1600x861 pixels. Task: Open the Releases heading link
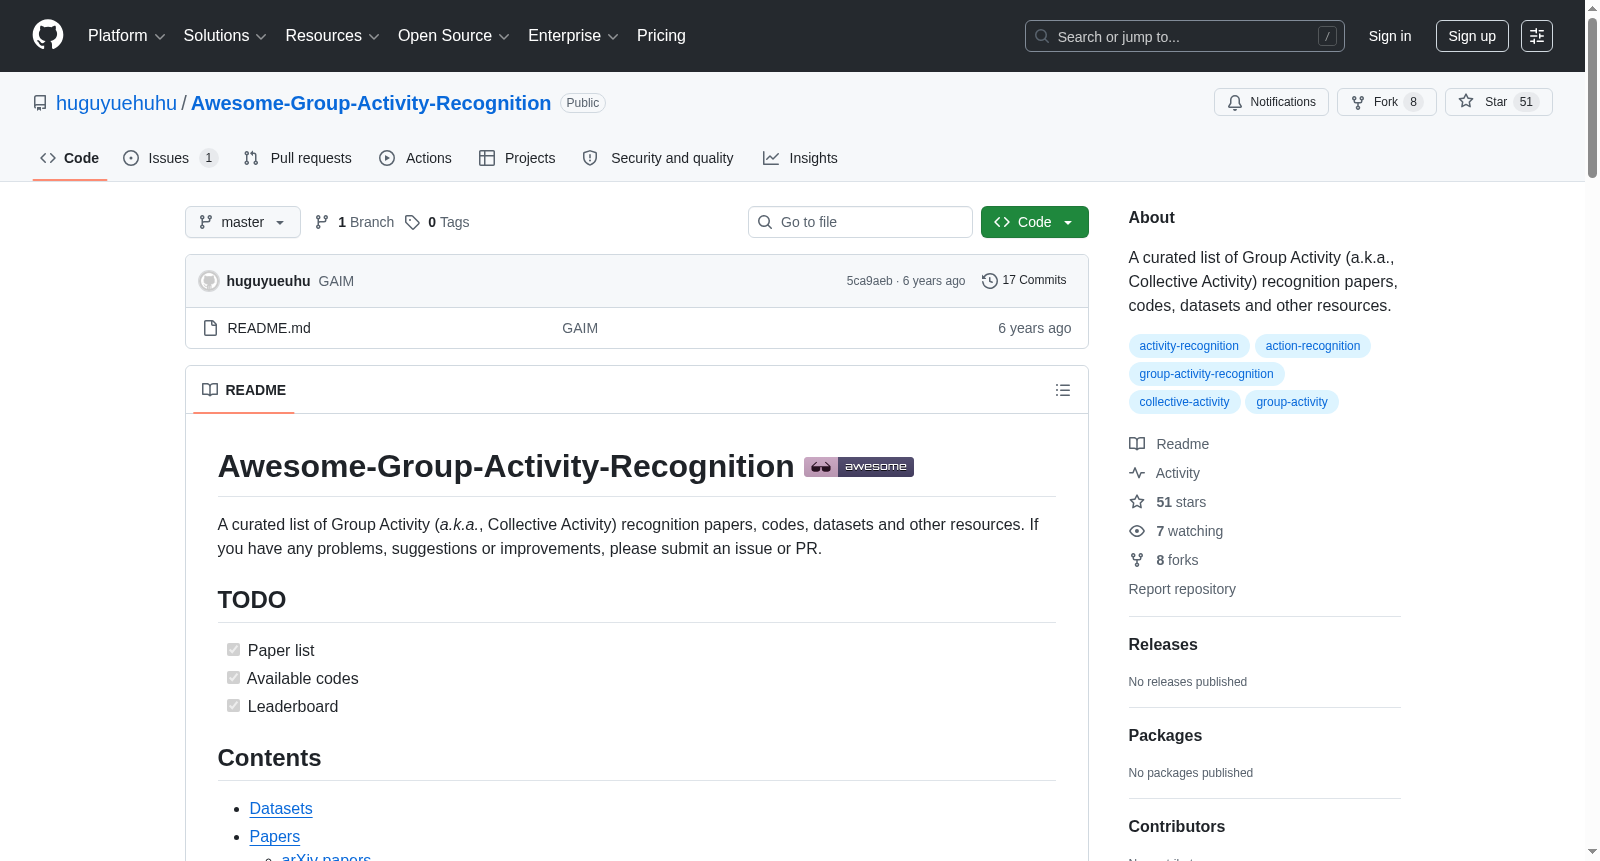(1163, 645)
